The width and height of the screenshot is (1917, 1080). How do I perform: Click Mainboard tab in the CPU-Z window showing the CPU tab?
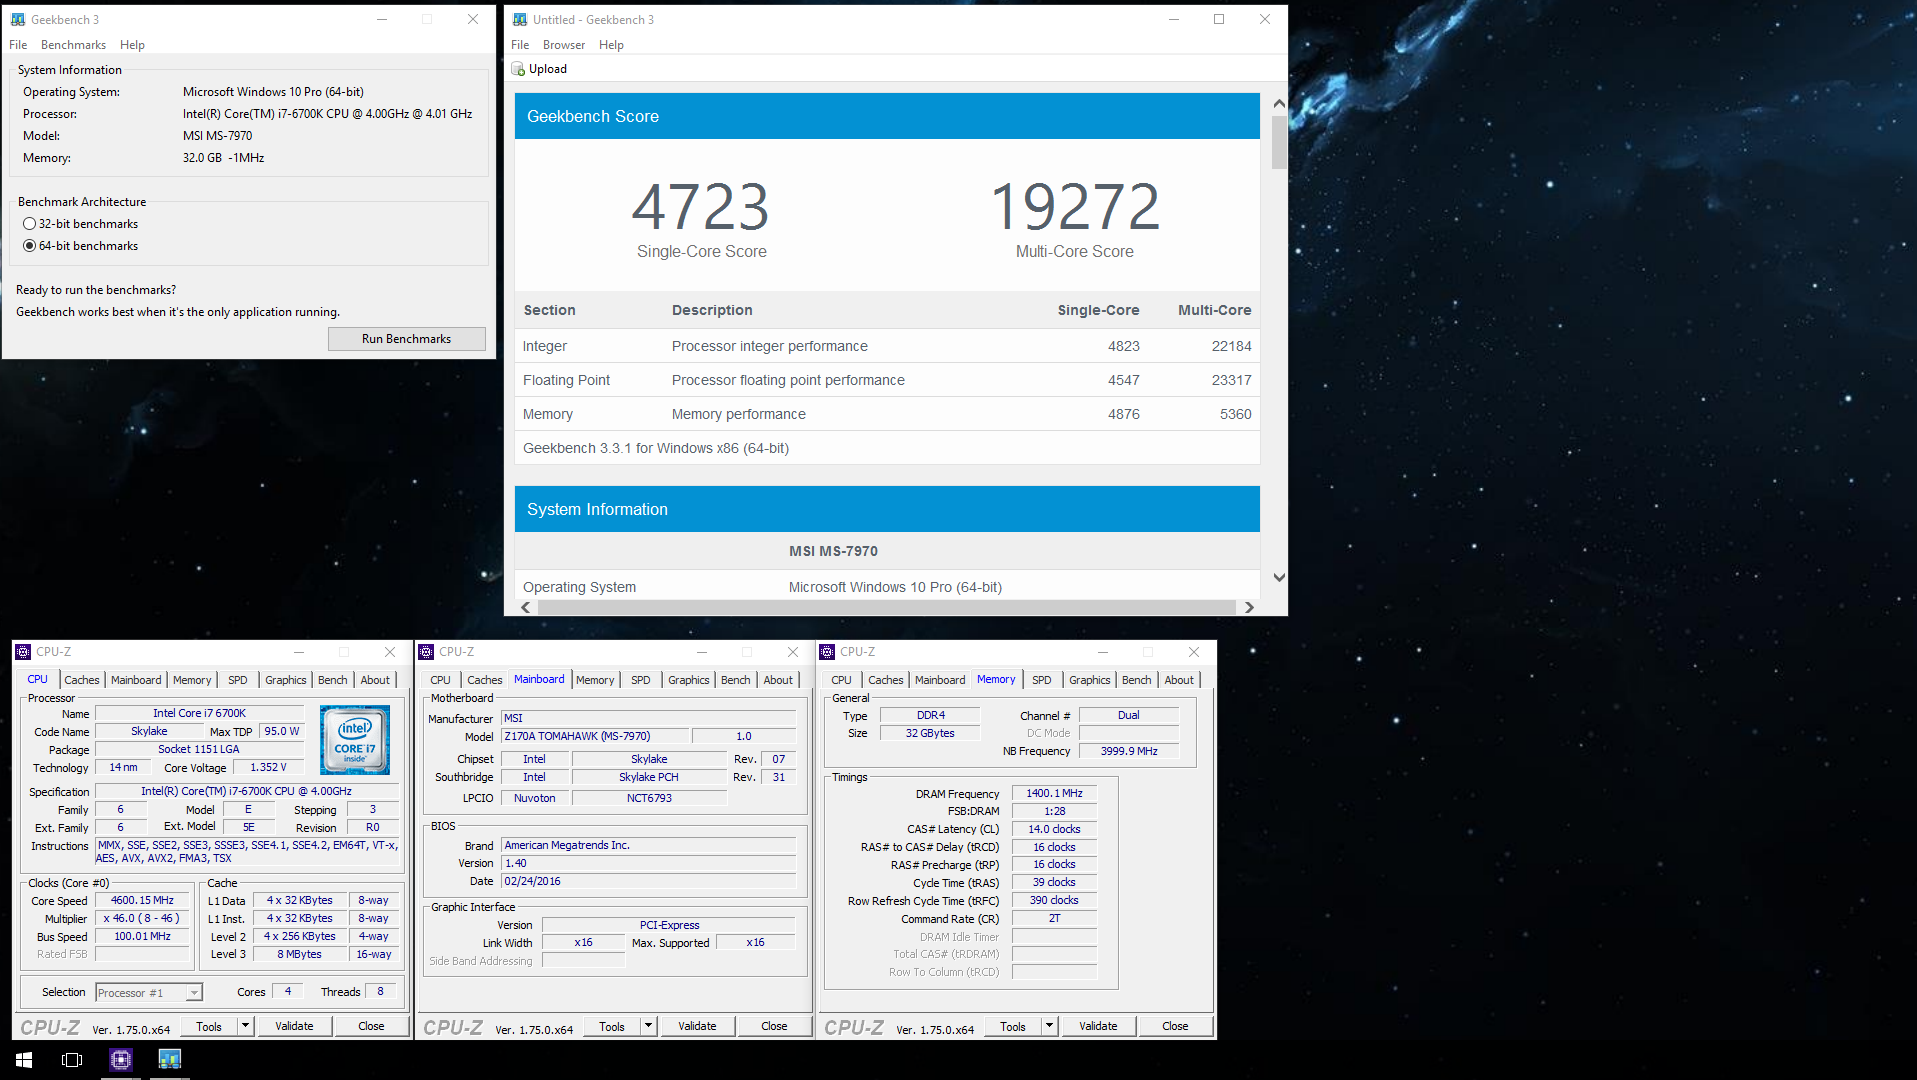136,680
